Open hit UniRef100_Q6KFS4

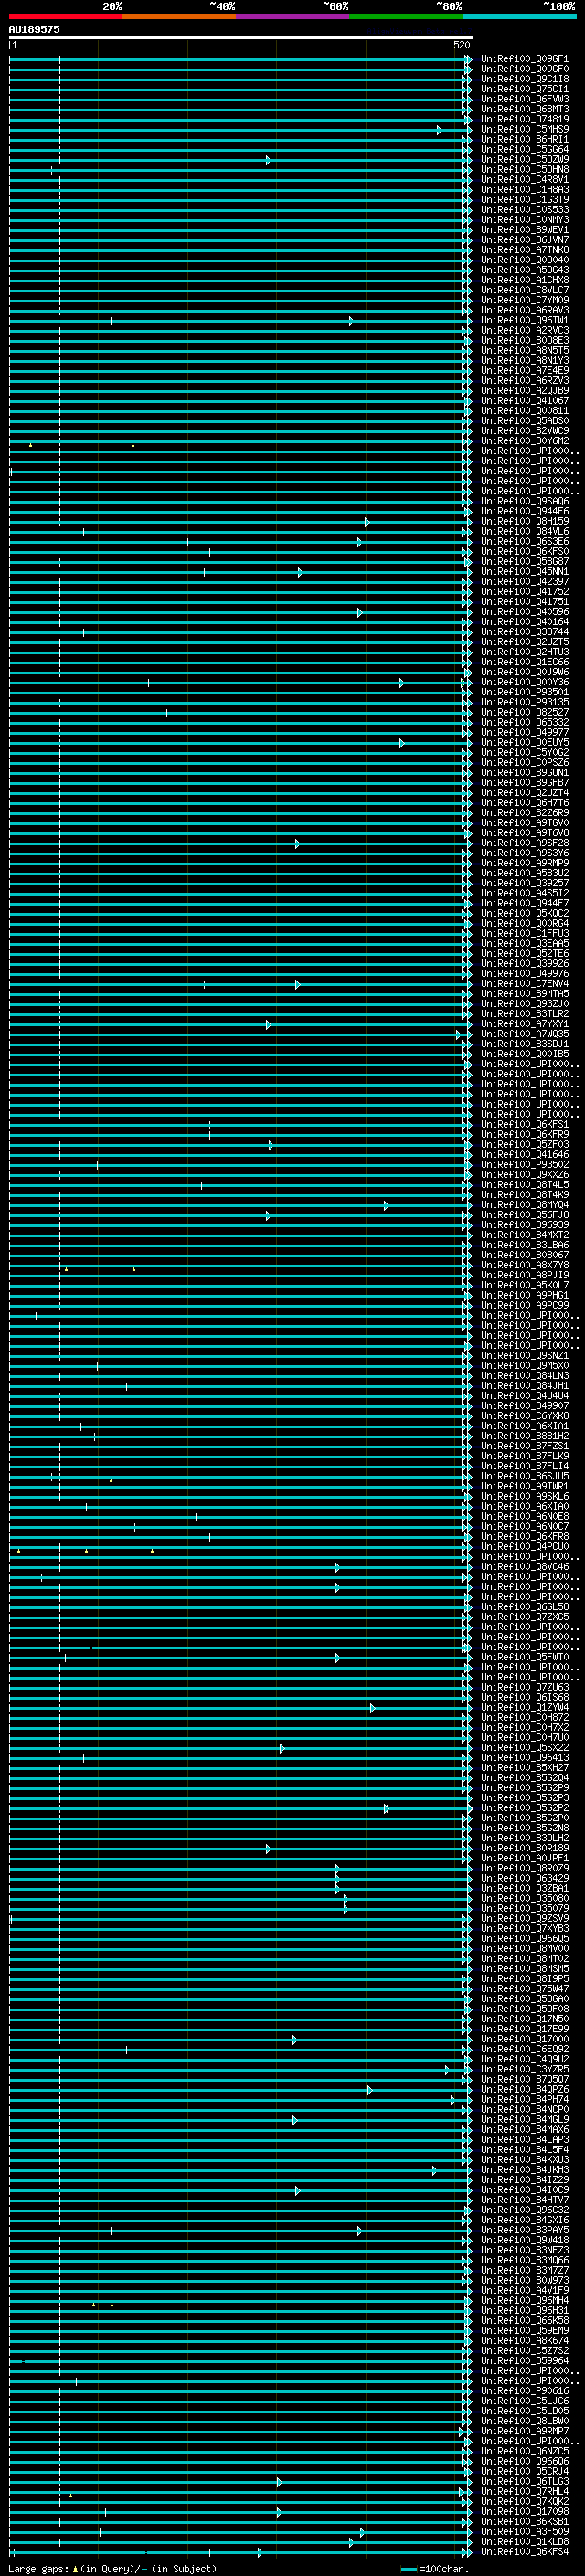click(x=524, y=2552)
